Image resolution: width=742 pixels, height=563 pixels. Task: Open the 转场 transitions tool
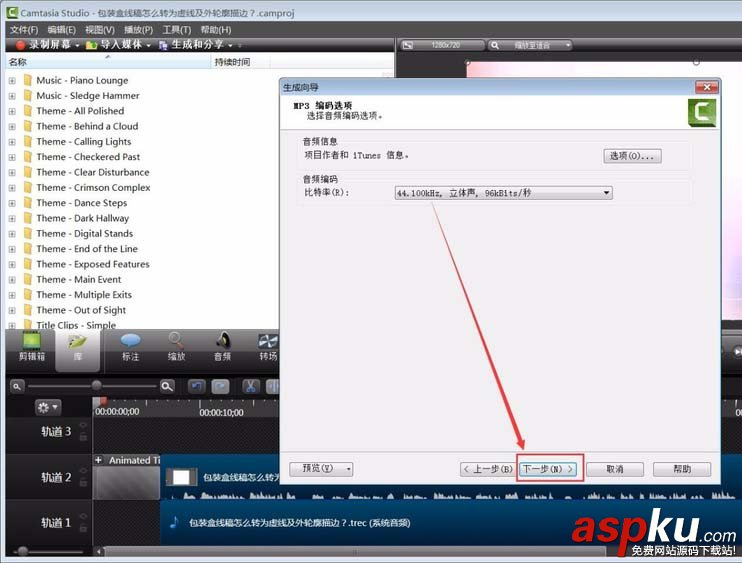tap(268, 348)
